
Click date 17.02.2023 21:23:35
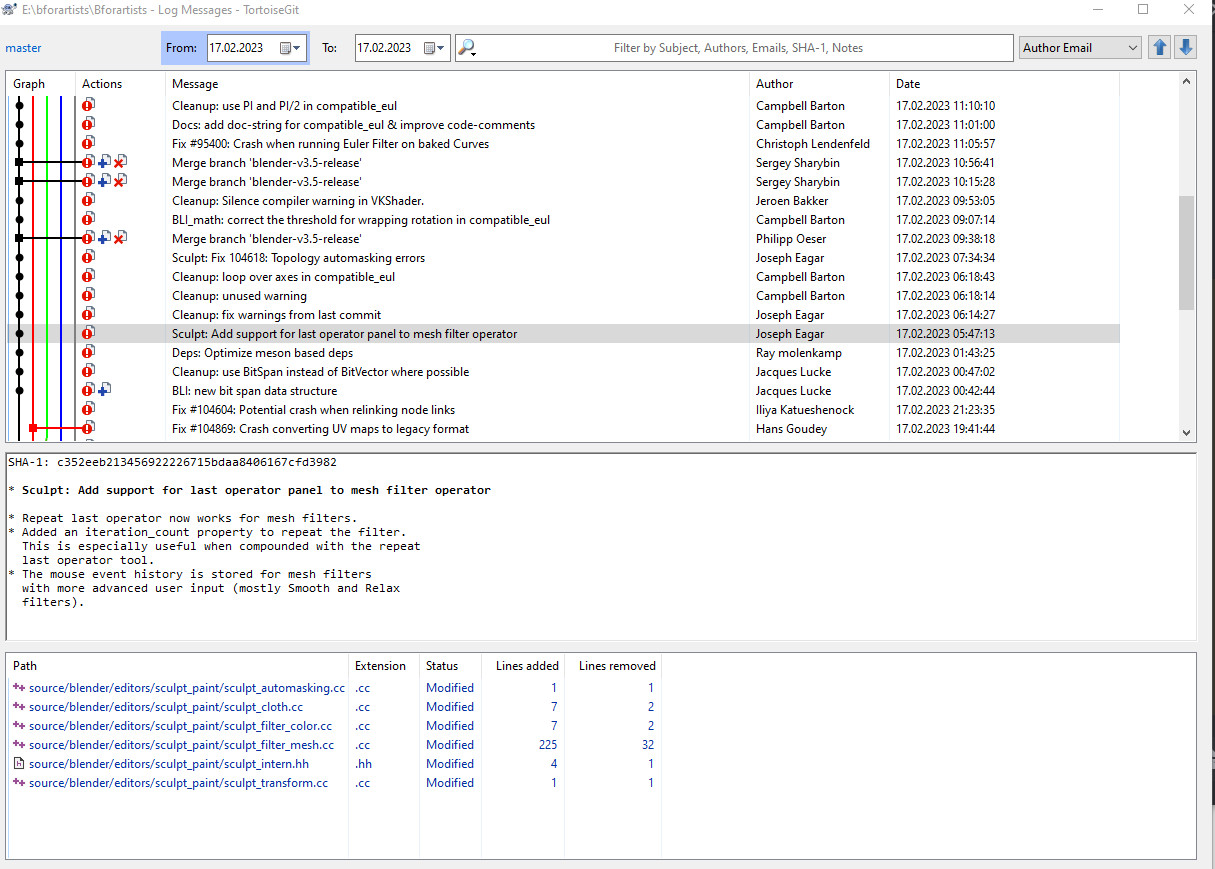[945, 409]
